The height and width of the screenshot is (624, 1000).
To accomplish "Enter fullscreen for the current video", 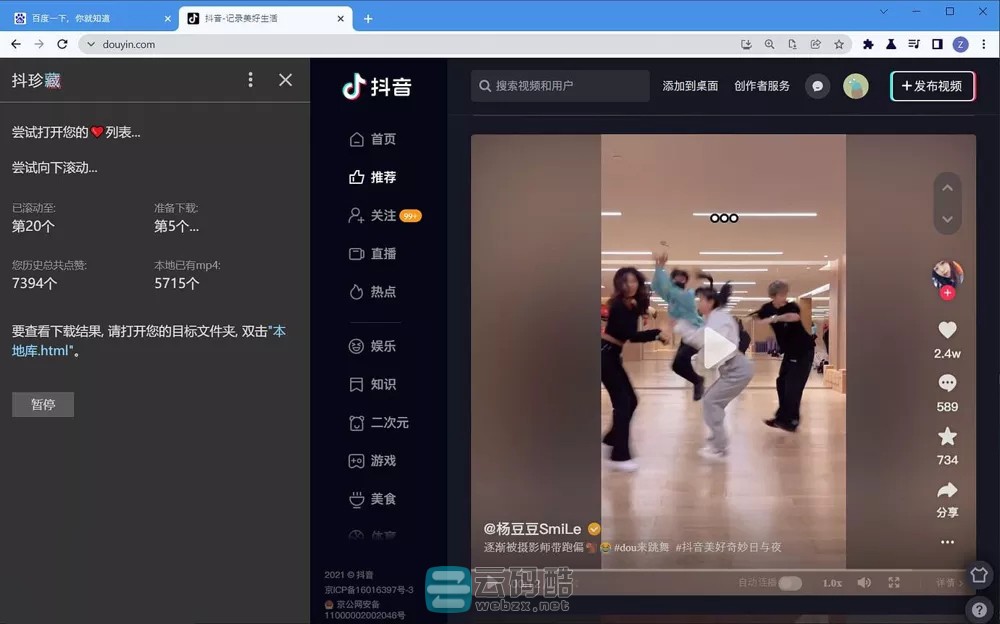I will tap(893, 581).
